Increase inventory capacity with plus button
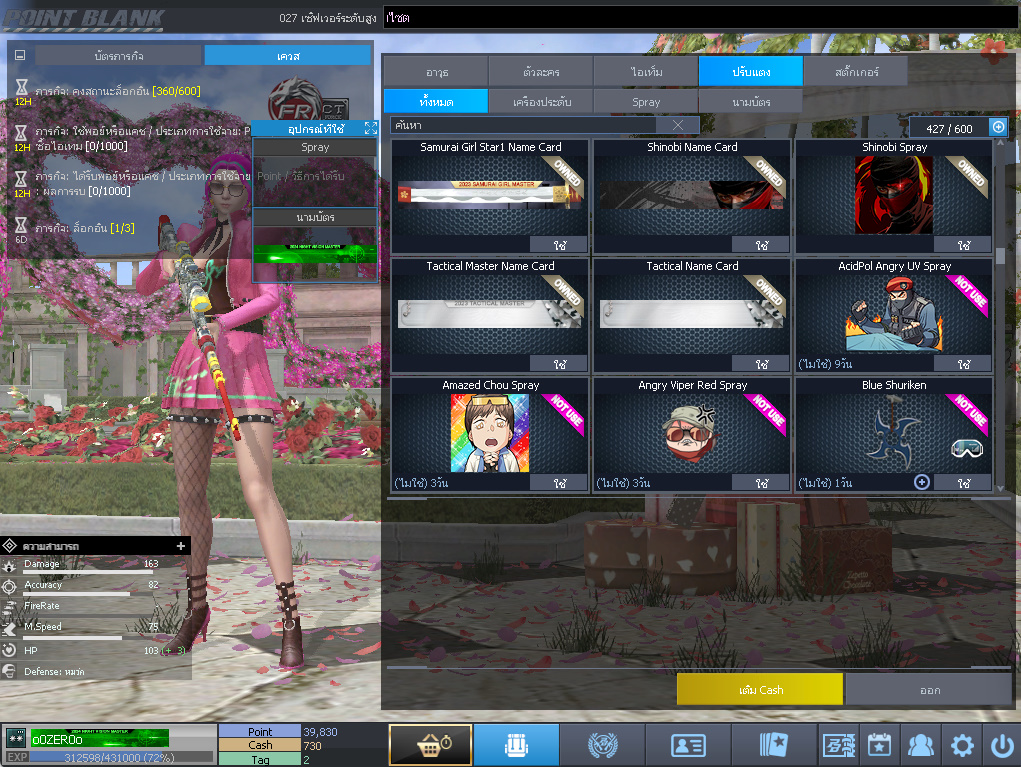 [x=997, y=127]
